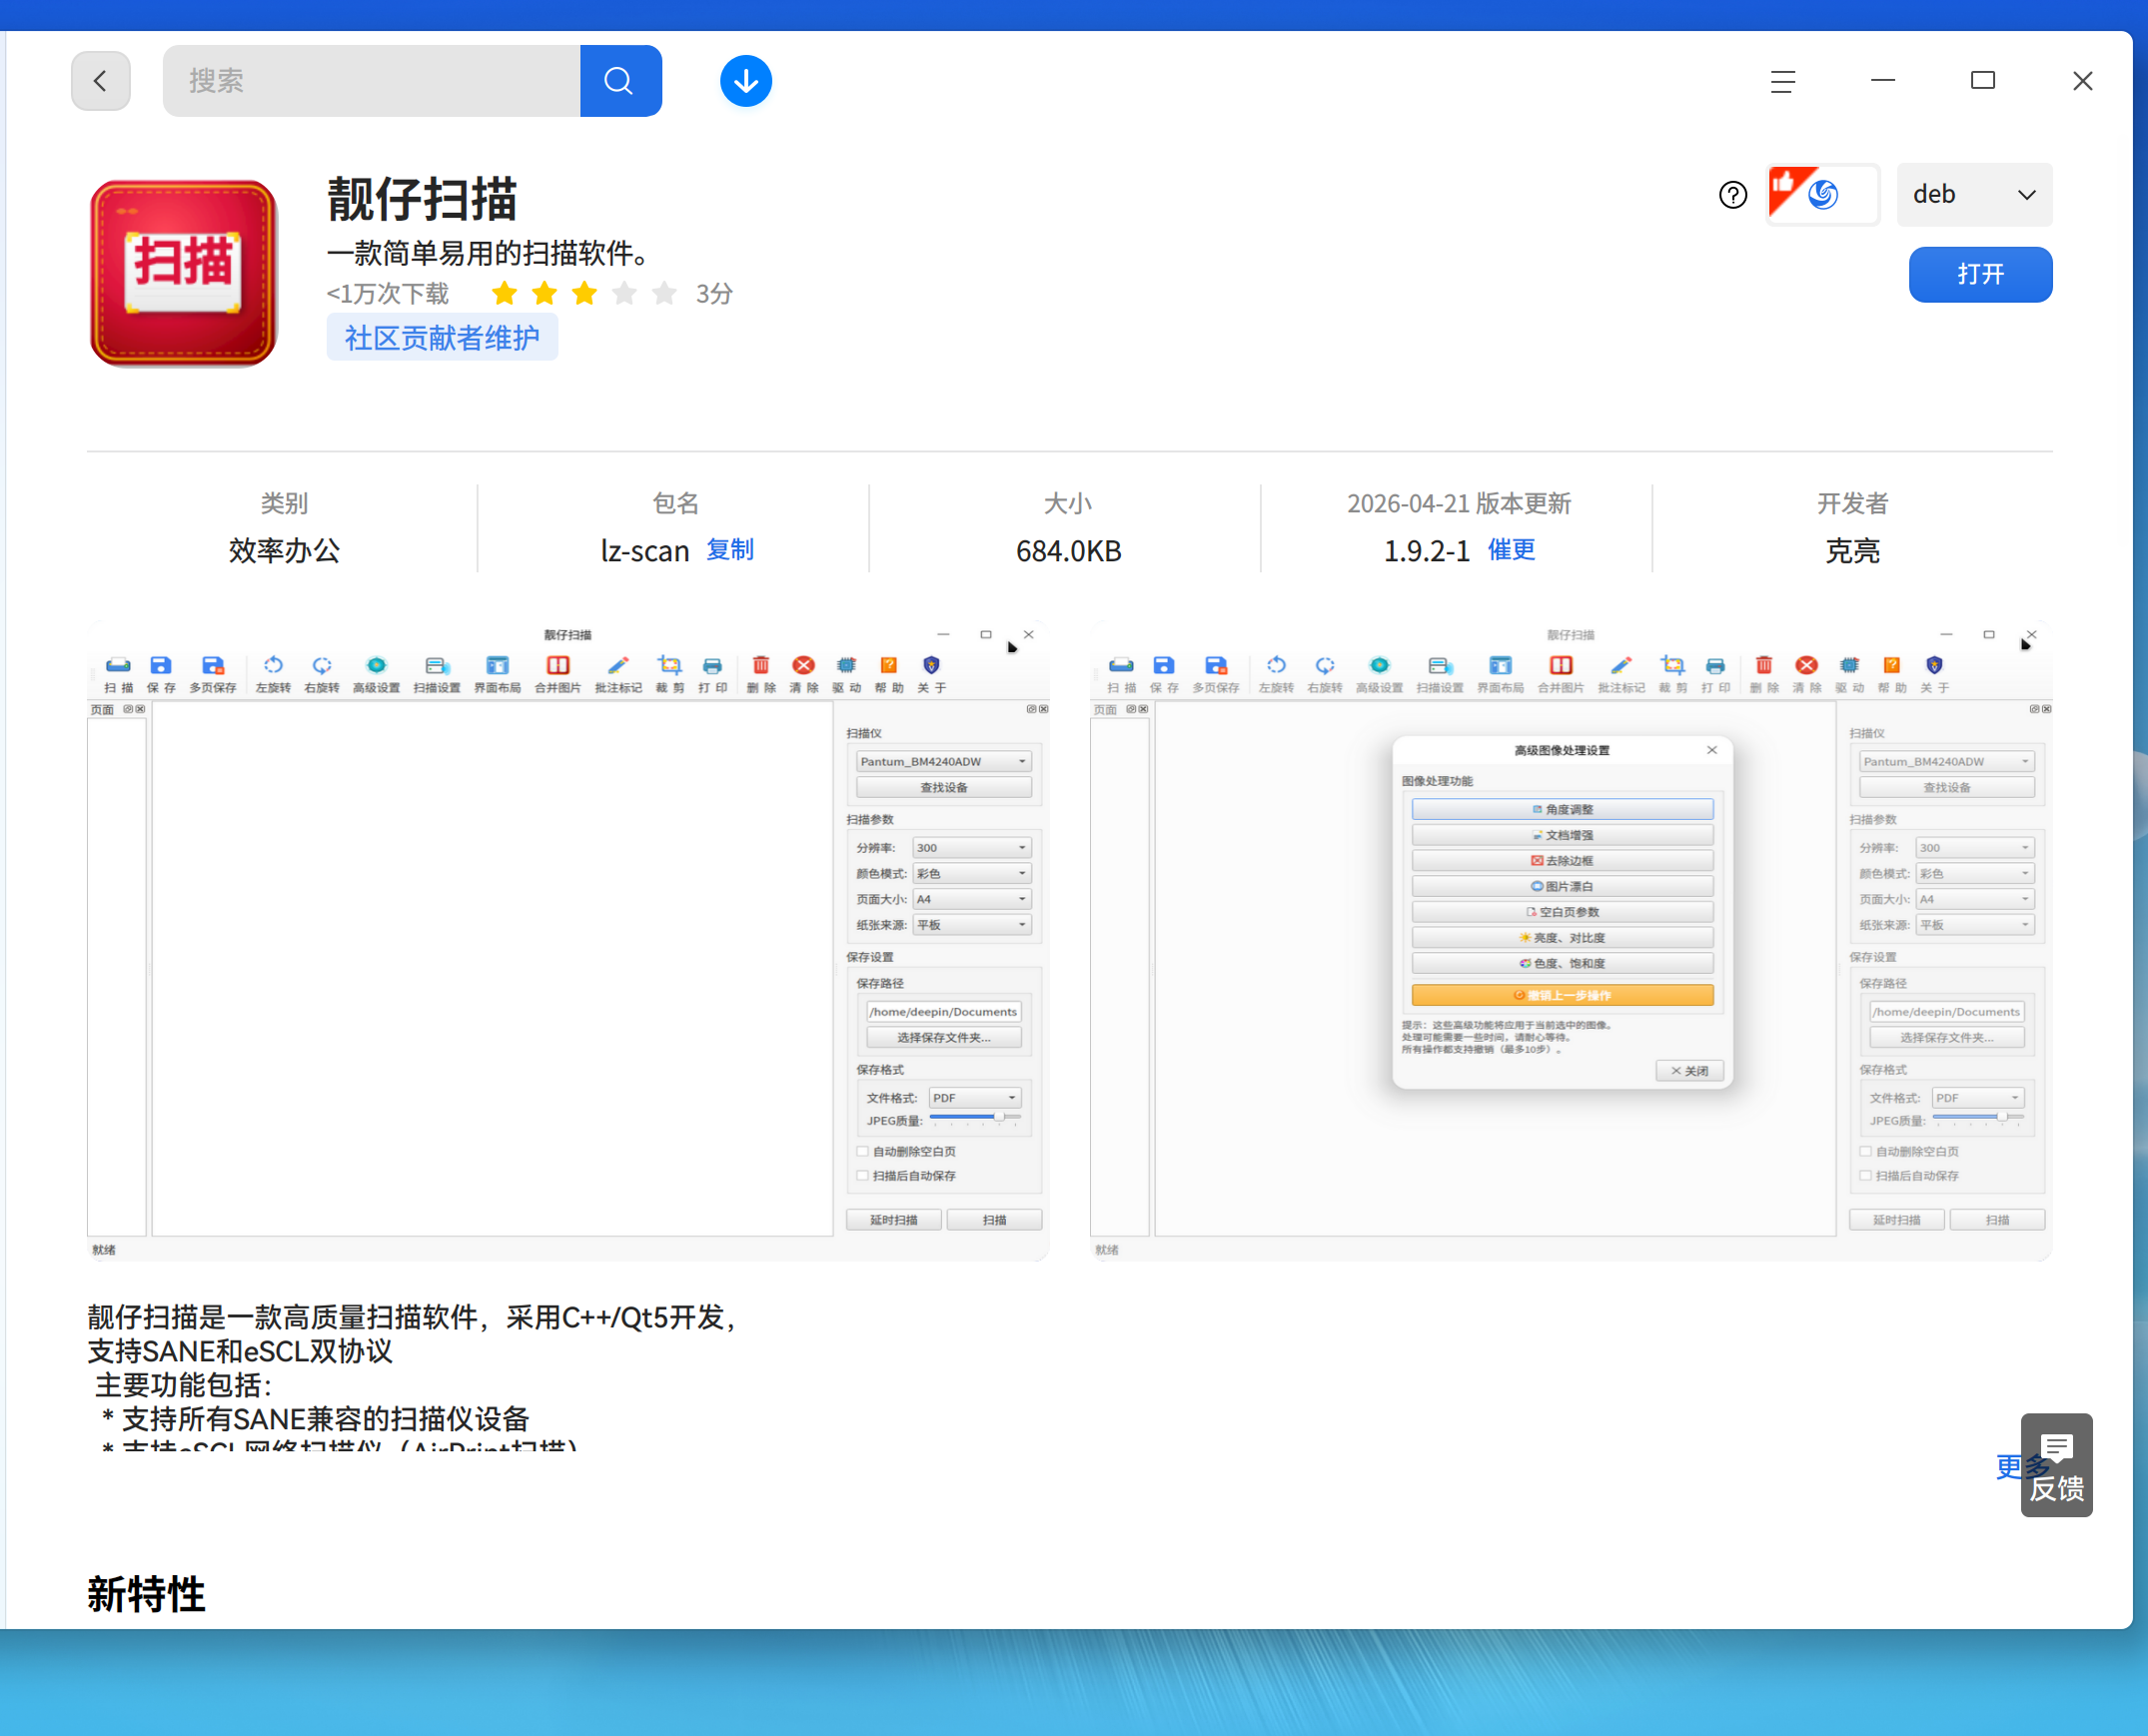The width and height of the screenshot is (2148, 1736).
Task: Open the downloads queue via blue arrow icon
Action: pyautogui.click(x=745, y=81)
